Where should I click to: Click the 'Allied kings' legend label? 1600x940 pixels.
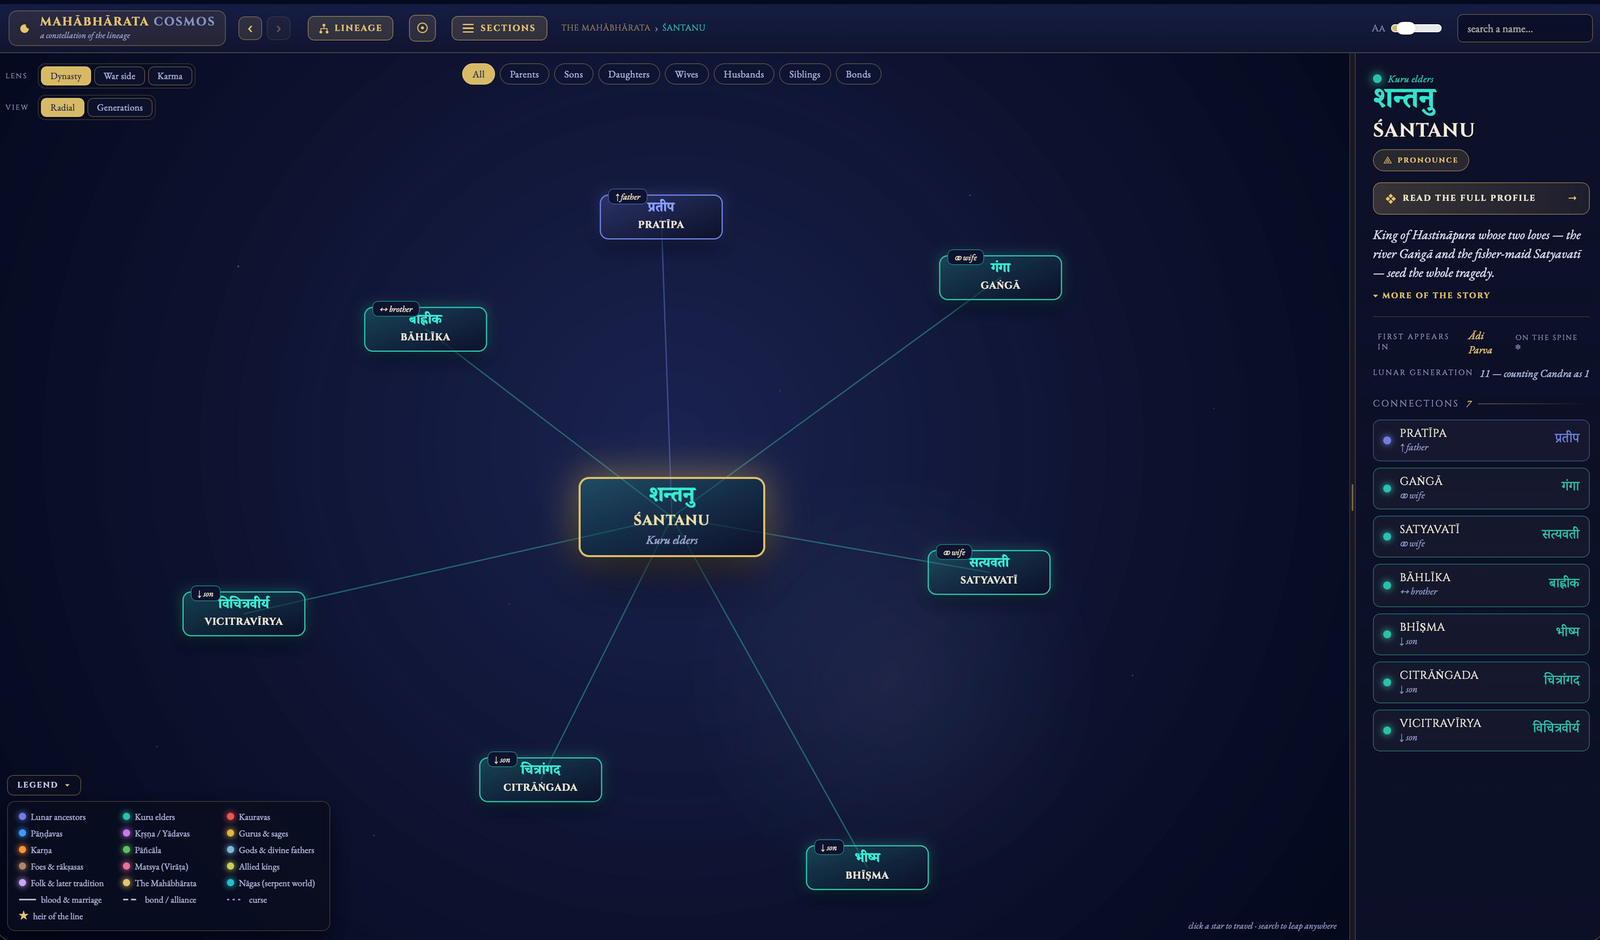259,867
